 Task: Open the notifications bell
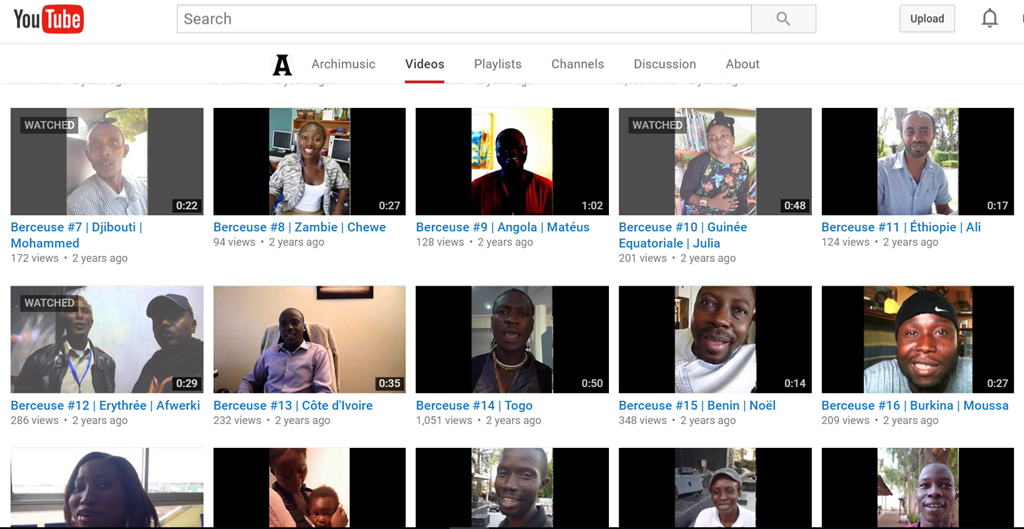pos(989,18)
